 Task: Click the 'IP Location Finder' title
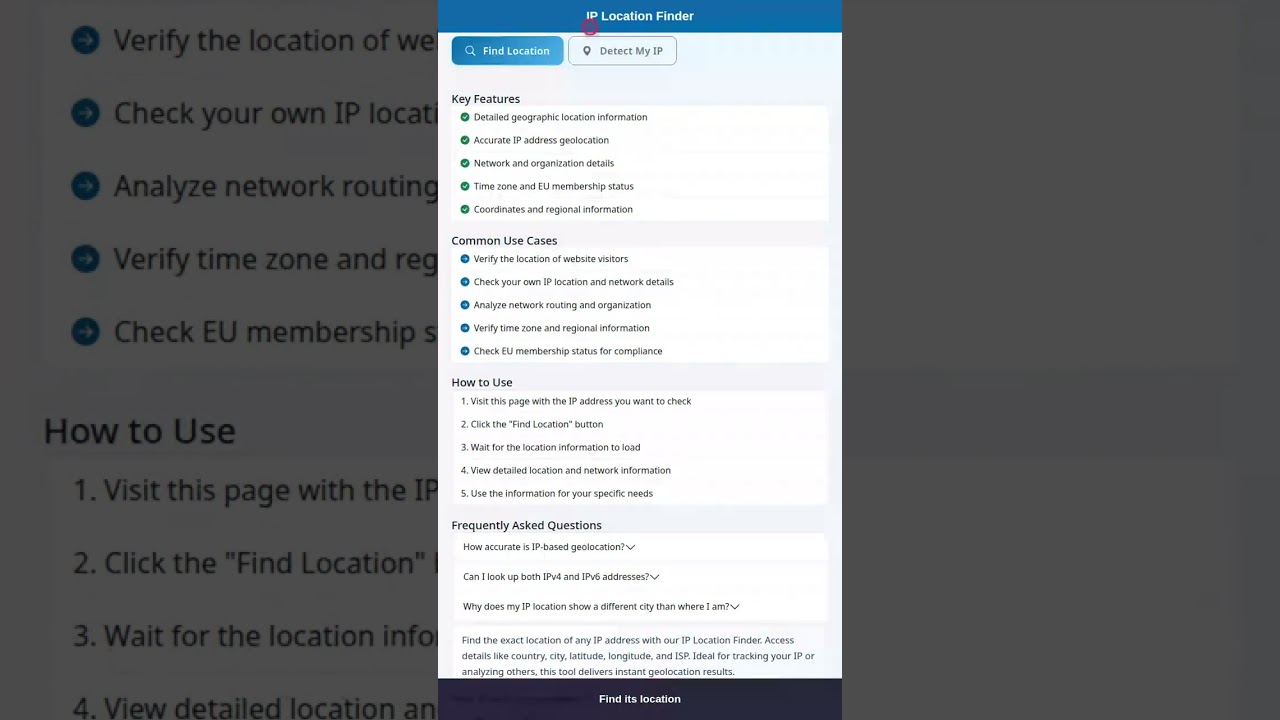pos(640,16)
